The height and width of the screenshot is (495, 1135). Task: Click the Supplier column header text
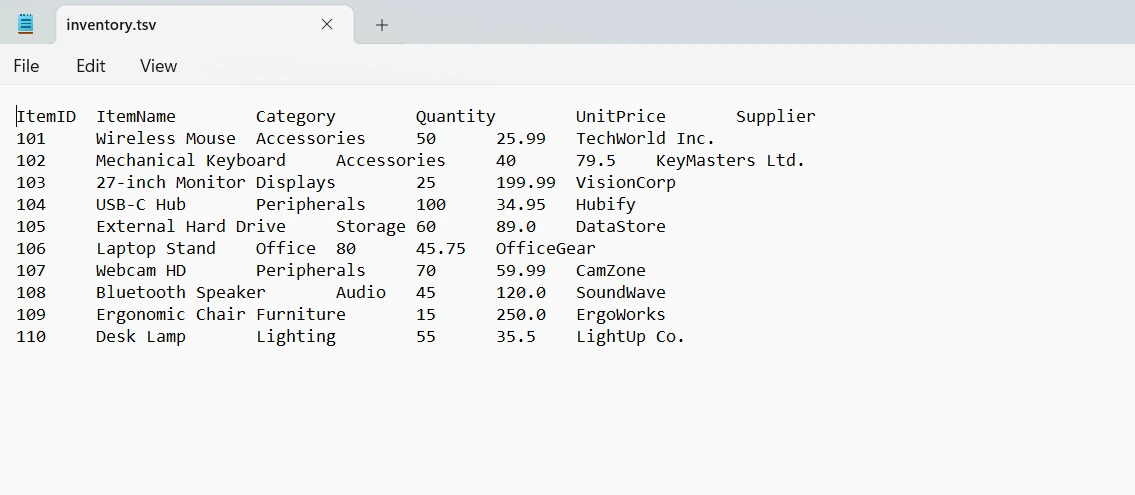tap(775, 116)
